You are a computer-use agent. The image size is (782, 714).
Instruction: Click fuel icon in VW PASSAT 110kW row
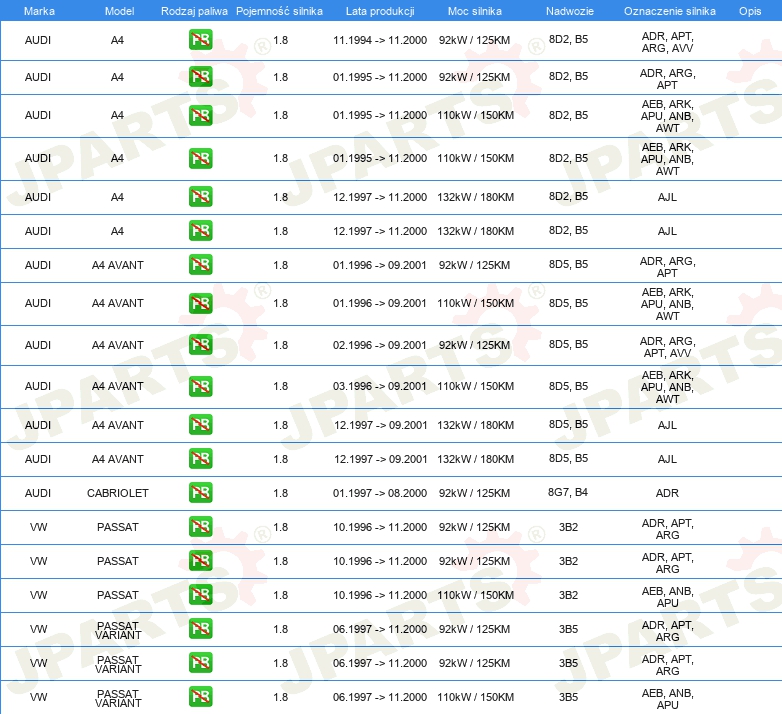200,595
